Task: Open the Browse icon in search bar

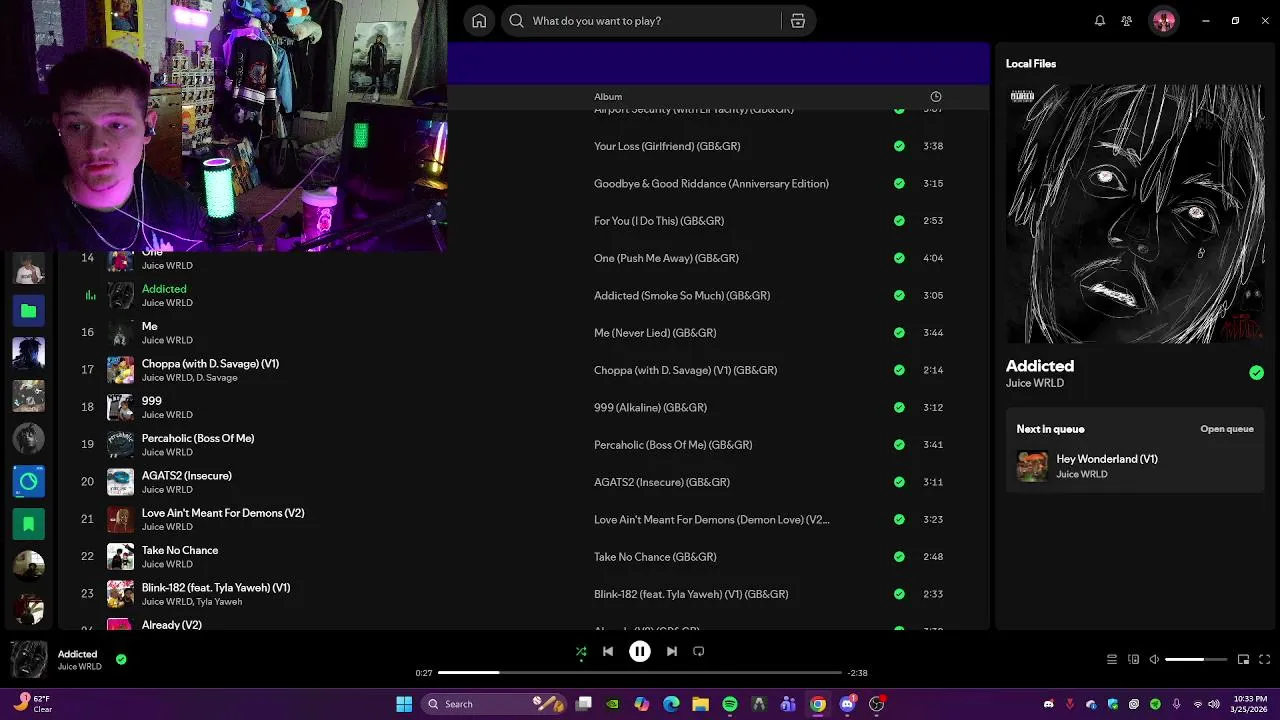Action: 798,21
